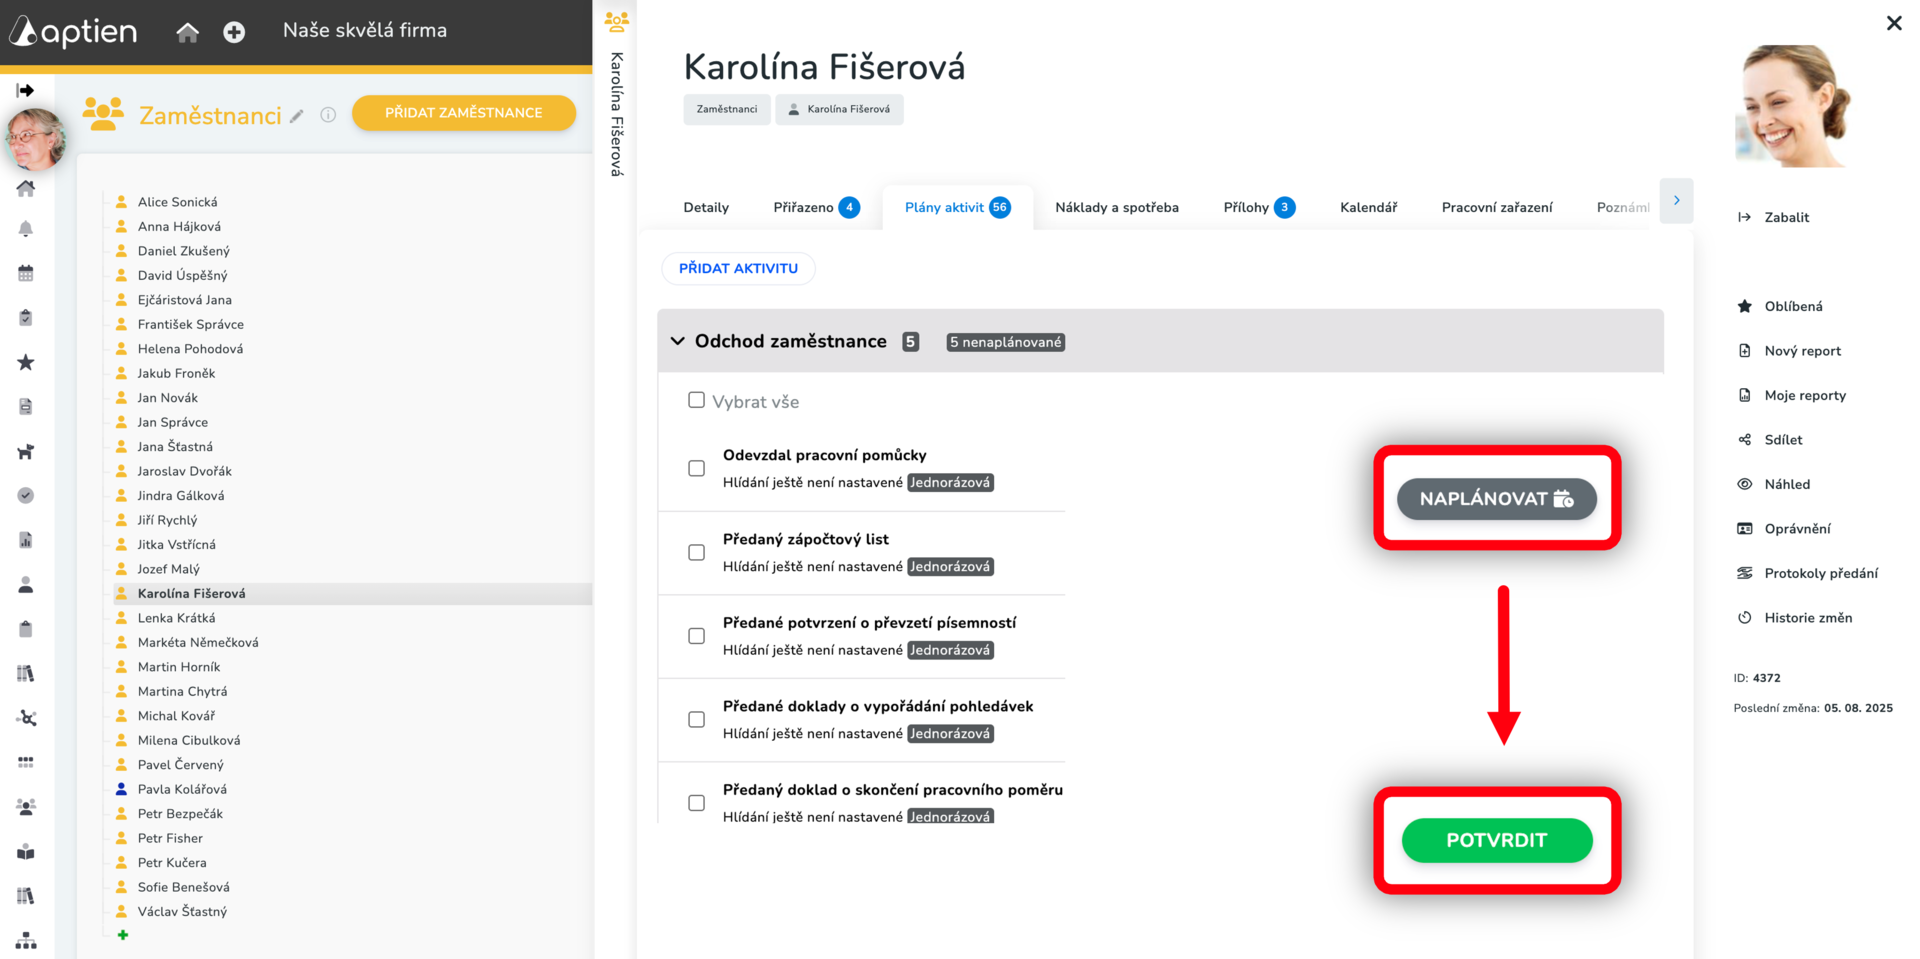
Task: Click the Zaměstnanci group heading icon
Action: coord(103,114)
